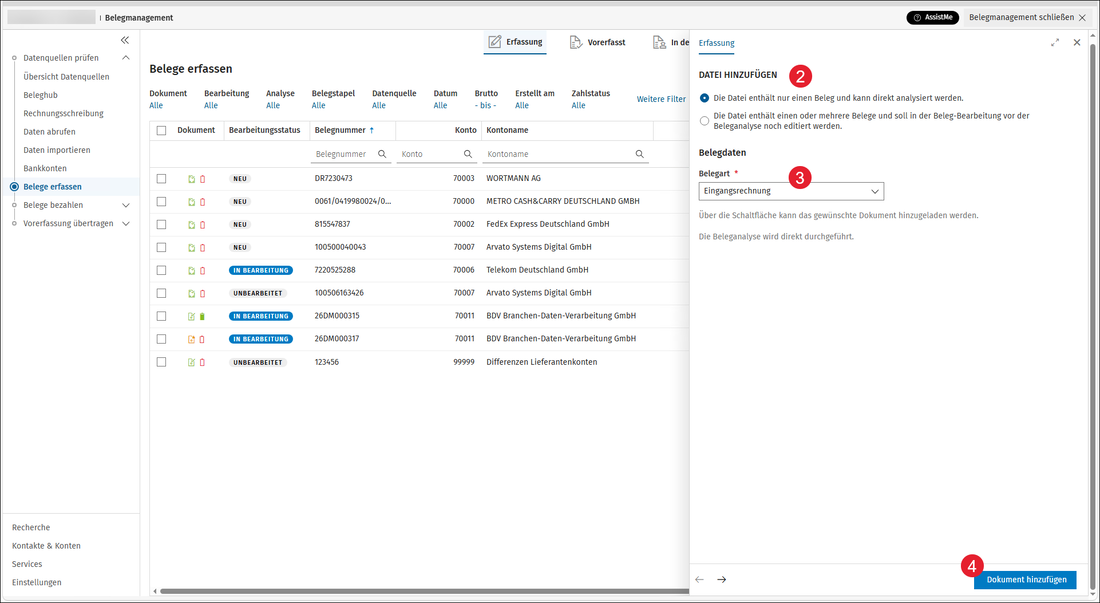Click the document icon in Telekom Deutschland row
The width and height of the screenshot is (1100, 603).
tap(192, 270)
